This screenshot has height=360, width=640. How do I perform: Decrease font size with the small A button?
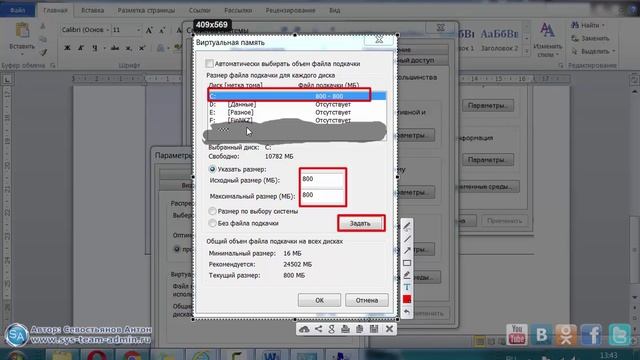162,30
